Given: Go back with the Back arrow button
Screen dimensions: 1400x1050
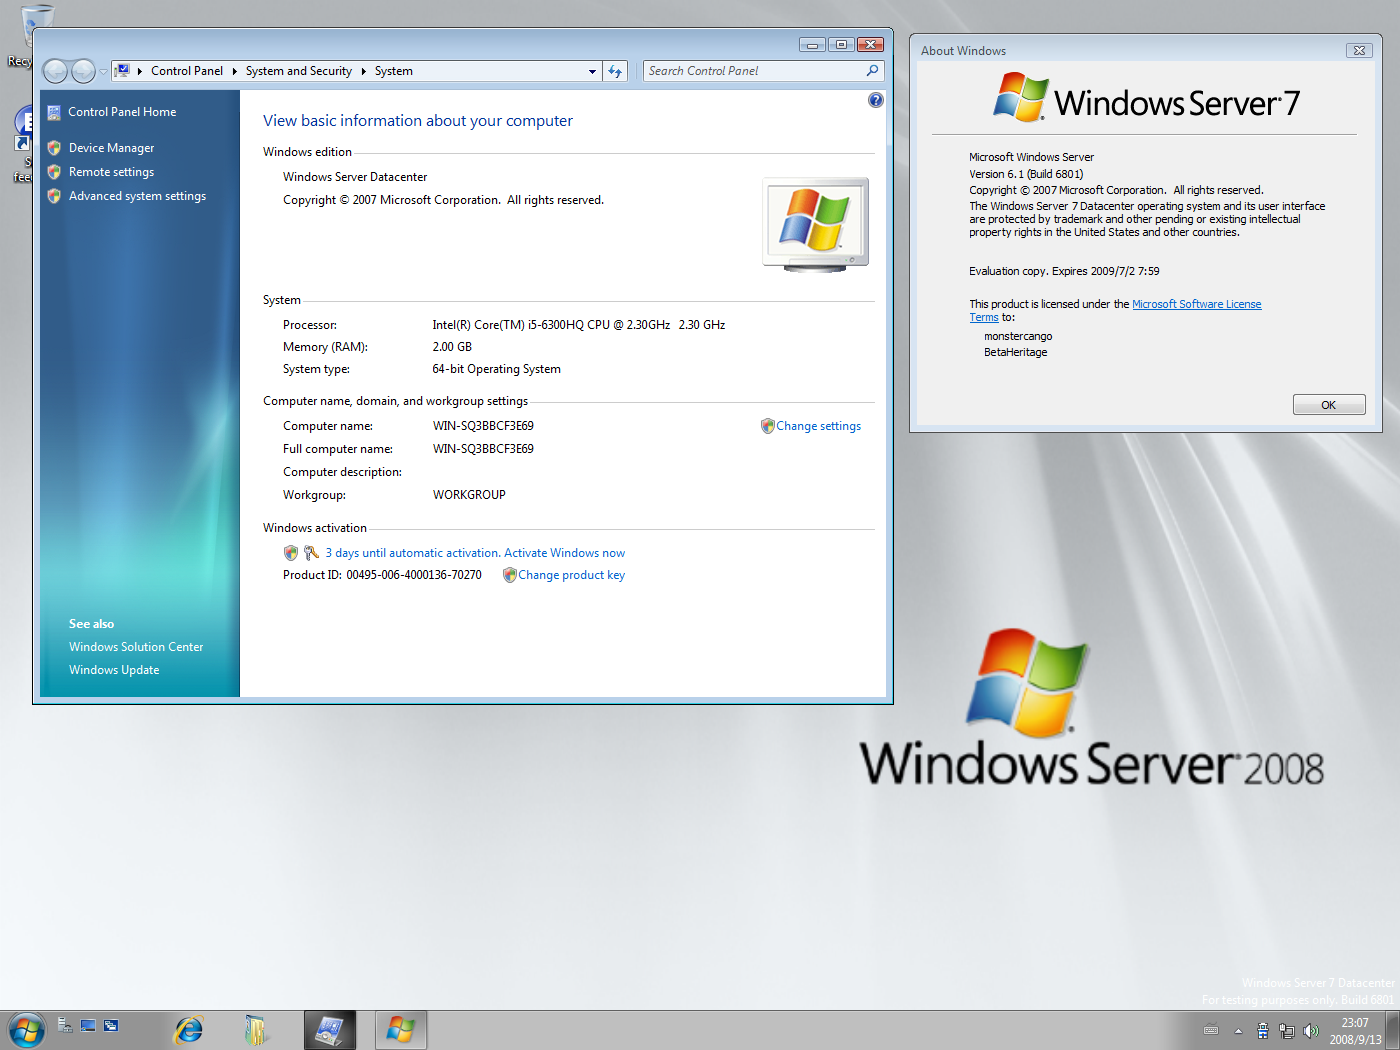Looking at the screenshot, I should [56, 71].
